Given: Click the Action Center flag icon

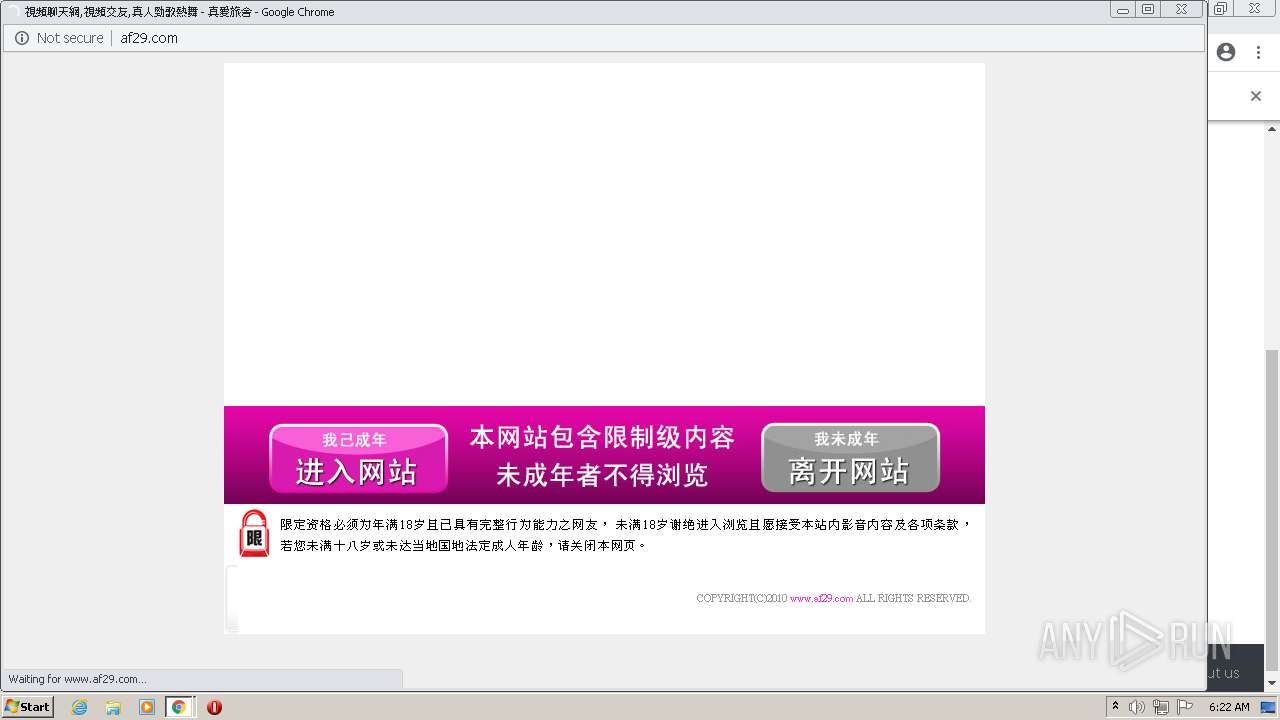Looking at the screenshot, I should pyautogui.click(x=1186, y=707).
